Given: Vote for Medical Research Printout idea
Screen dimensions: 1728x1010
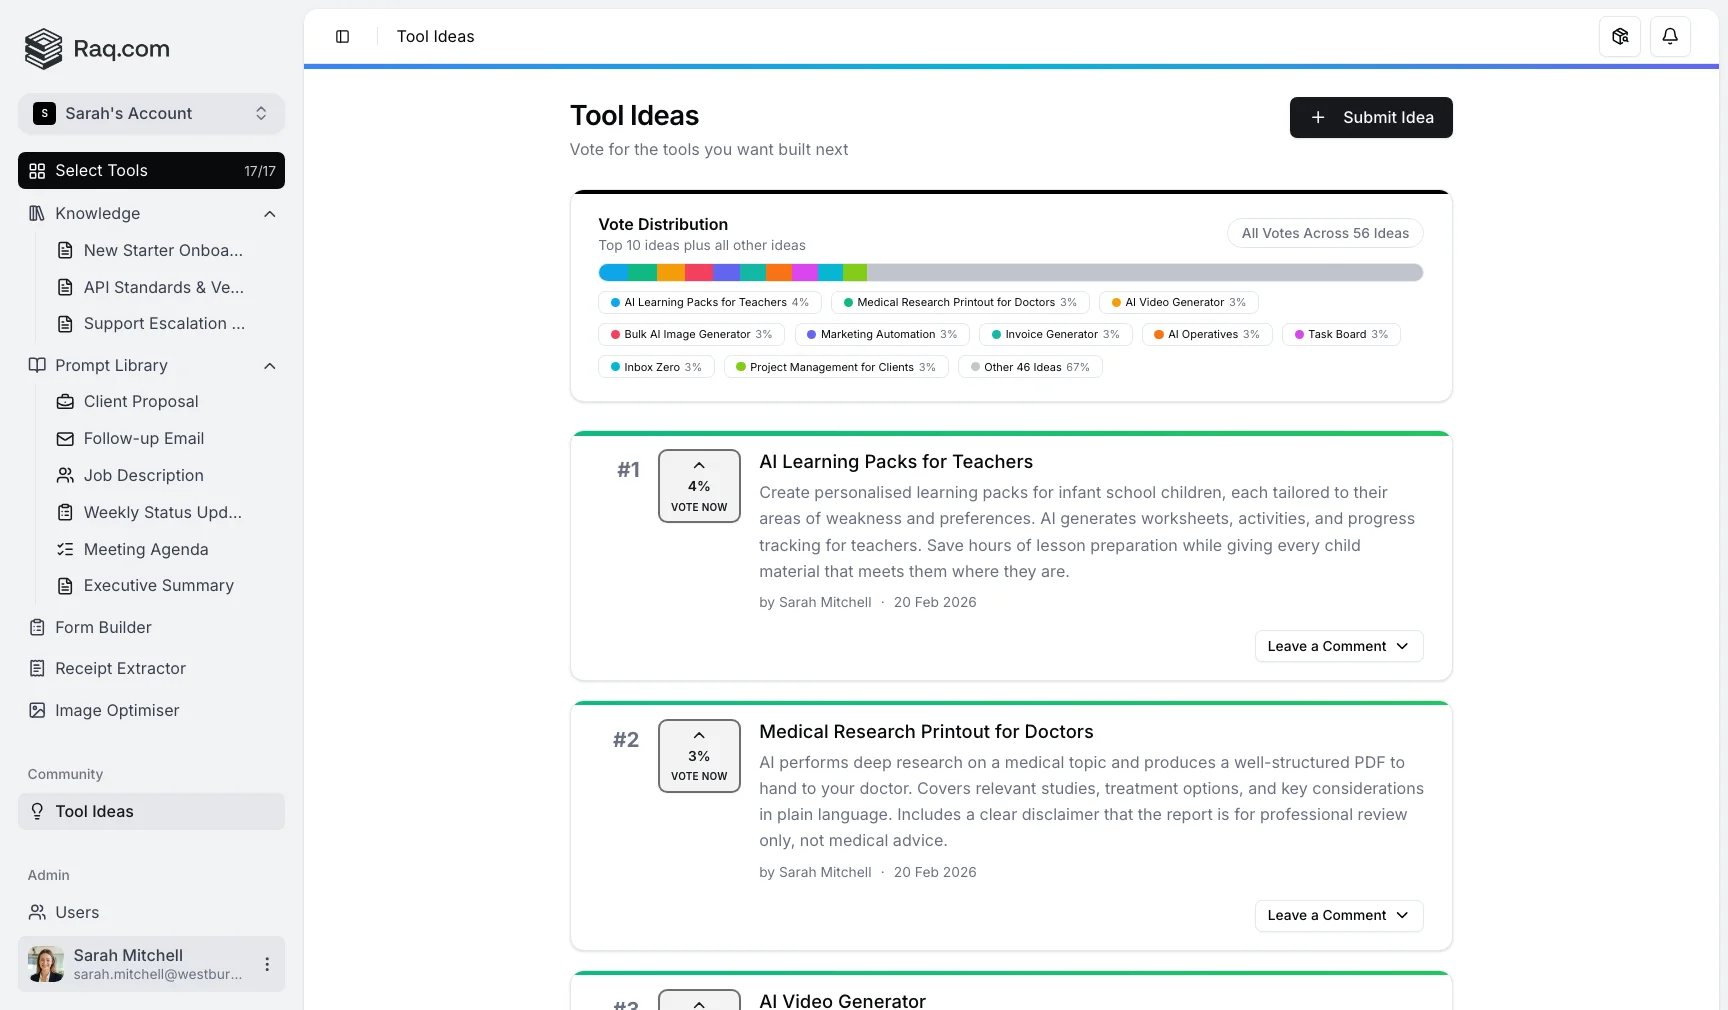Looking at the screenshot, I should (699, 756).
